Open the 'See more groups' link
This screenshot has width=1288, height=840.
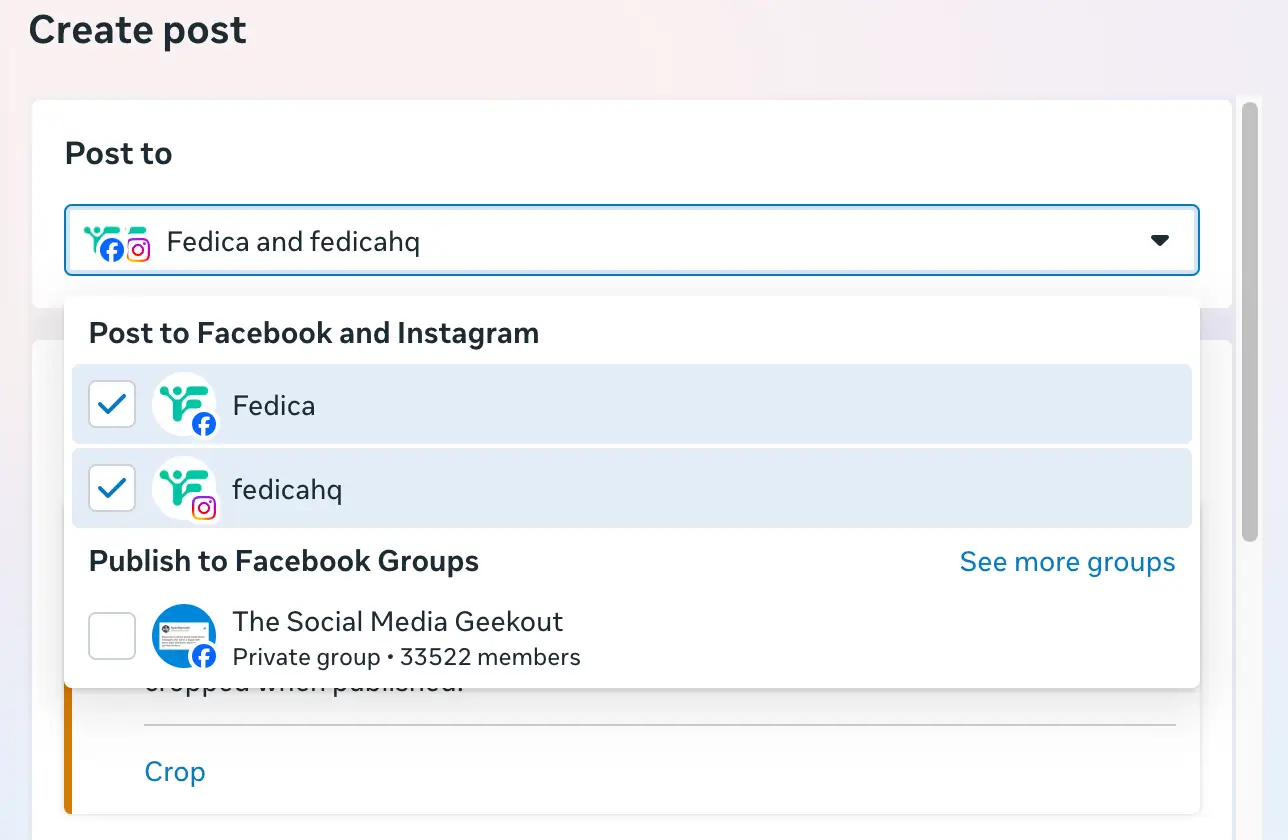pos(1067,562)
